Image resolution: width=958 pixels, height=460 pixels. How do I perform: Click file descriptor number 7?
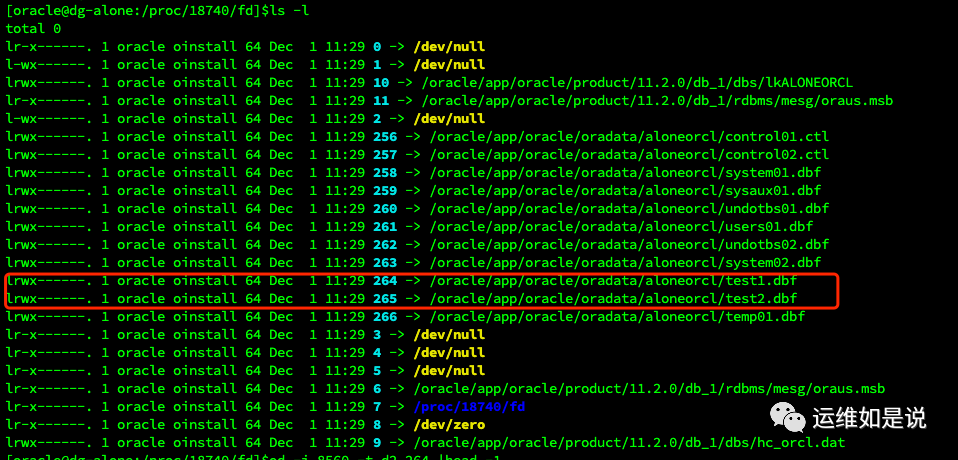(x=377, y=407)
